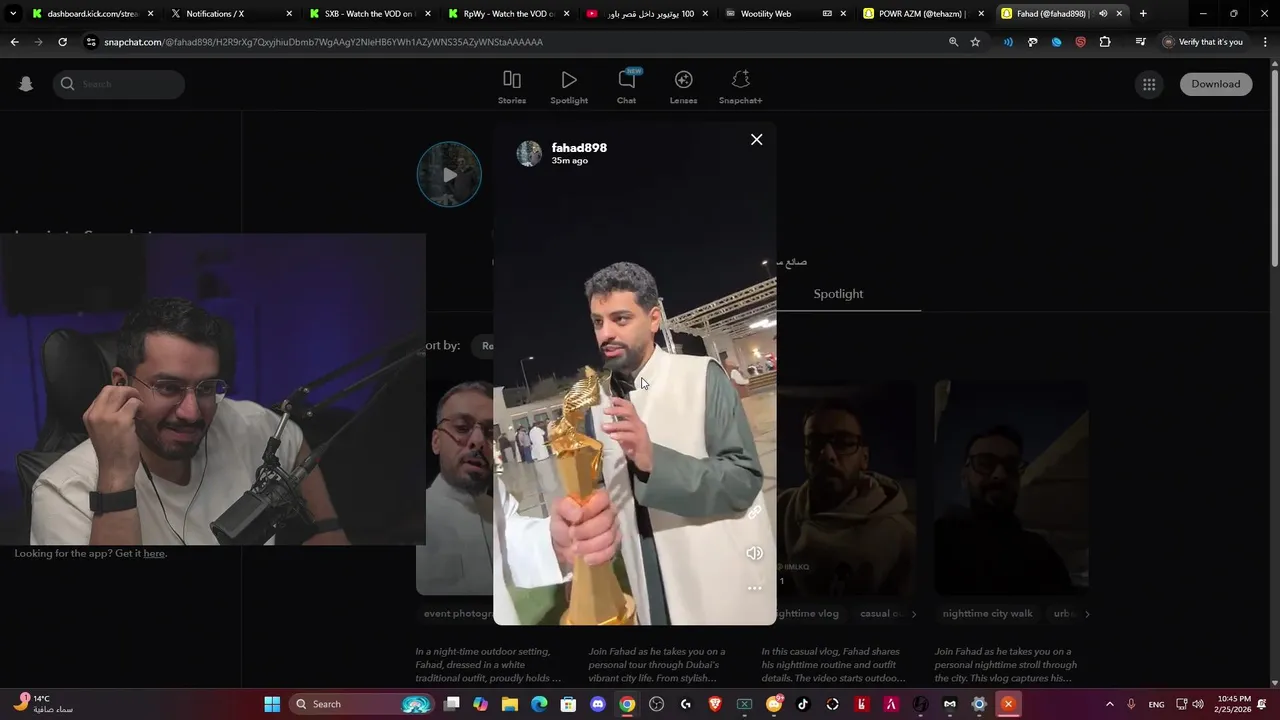Open File Explorer from the taskbar
The image size is (1280, 720).
point(510,704)
